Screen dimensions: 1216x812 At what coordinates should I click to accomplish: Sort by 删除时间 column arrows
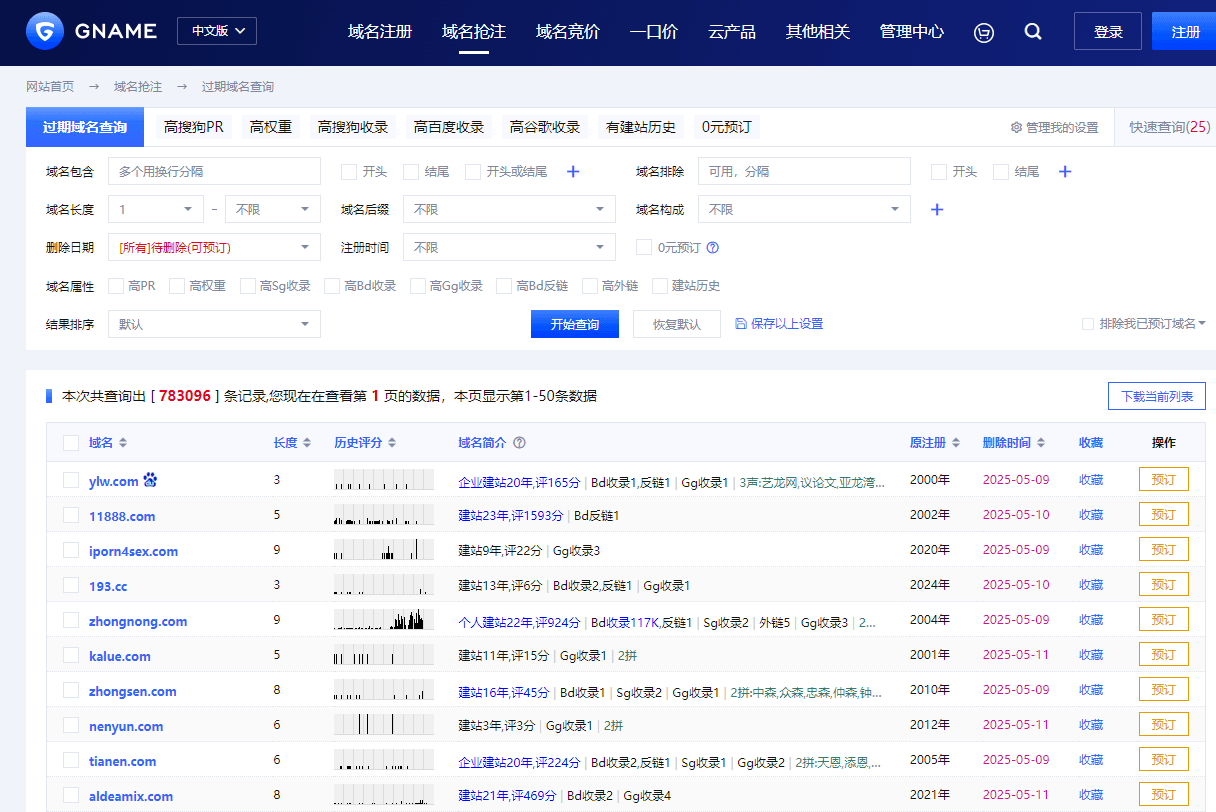tap(1040, 443)
